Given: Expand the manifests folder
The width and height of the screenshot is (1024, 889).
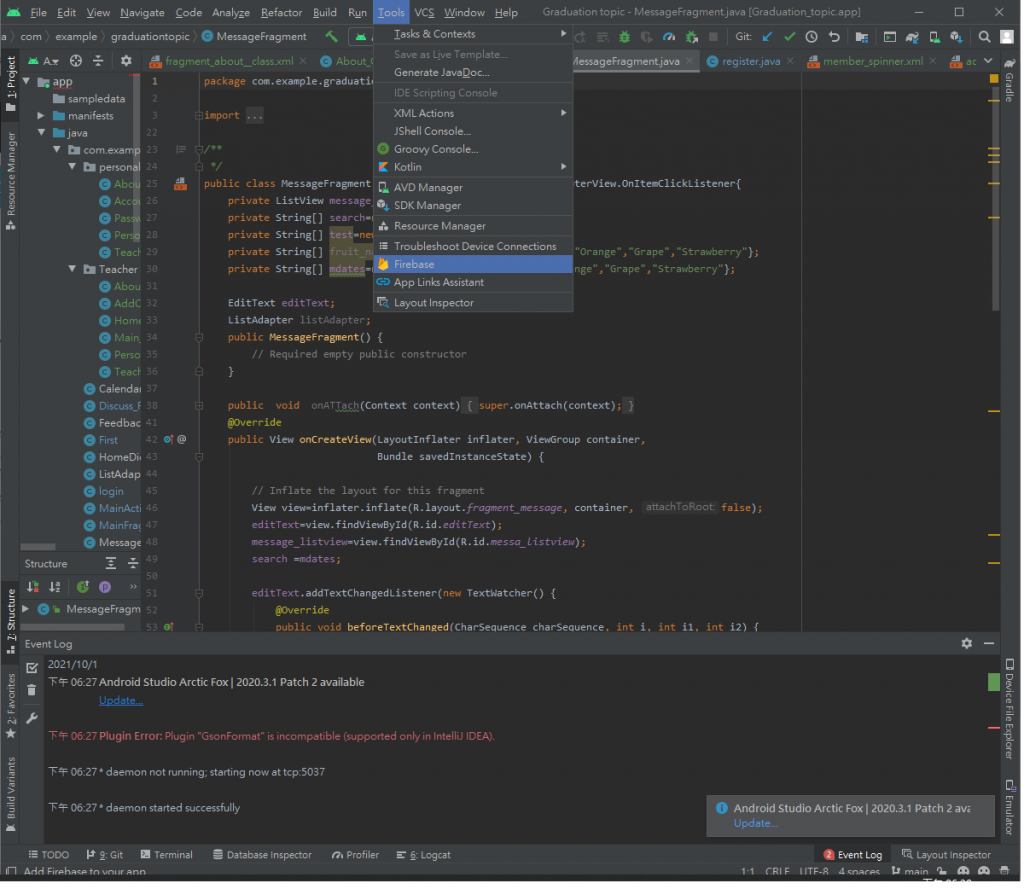Looking at the screenshot, I should pyautogui.click(x=42, y=116).
